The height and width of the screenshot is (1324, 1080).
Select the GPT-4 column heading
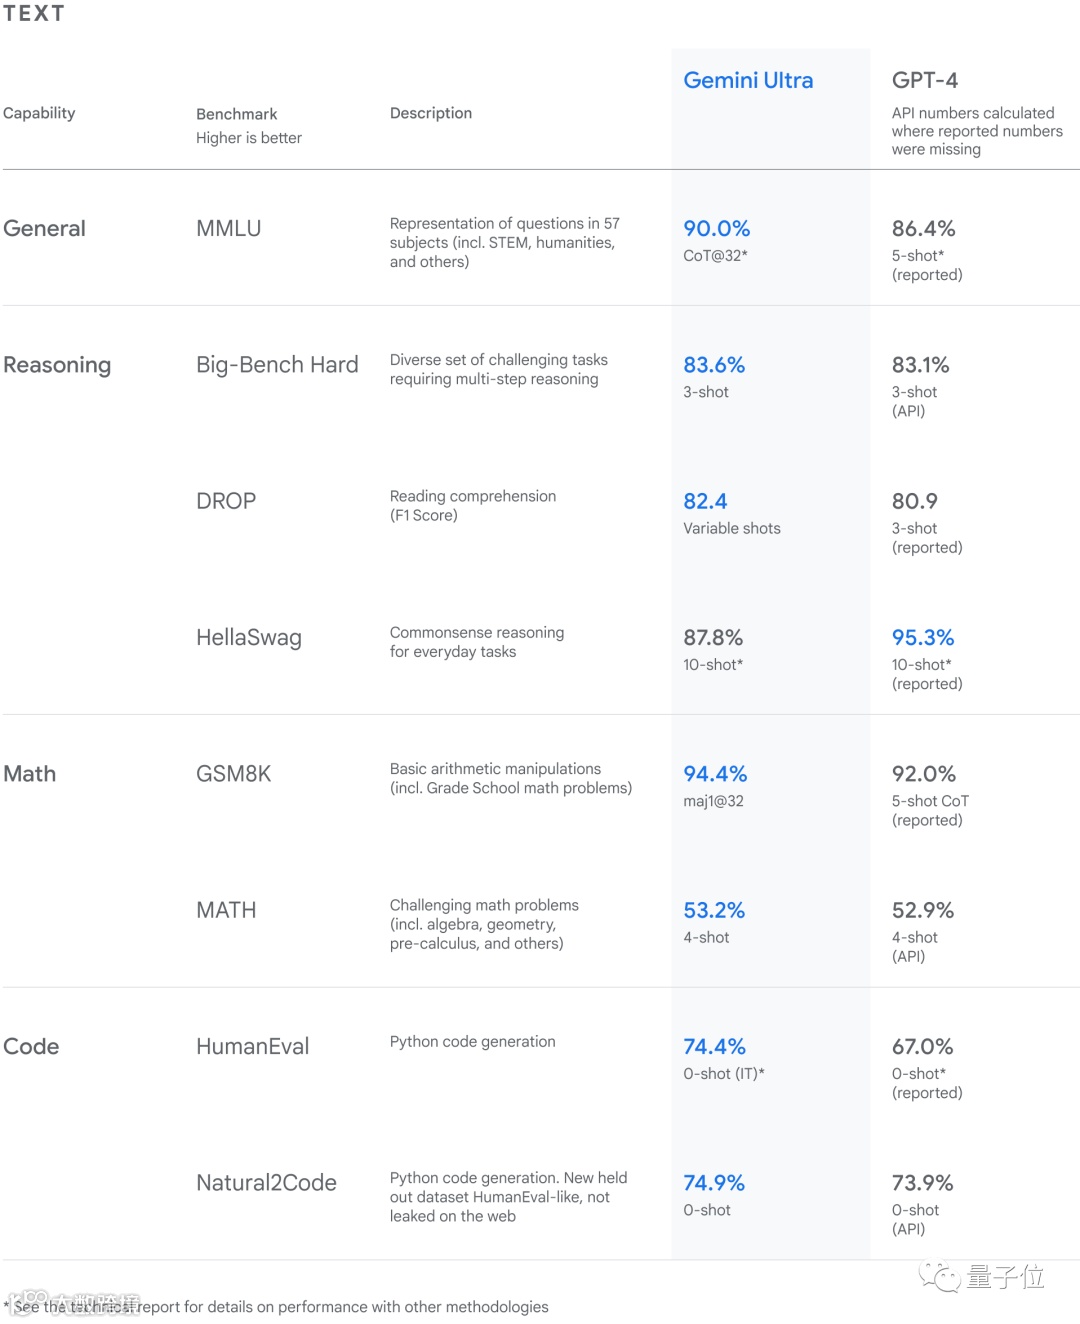tap(924, 80)
